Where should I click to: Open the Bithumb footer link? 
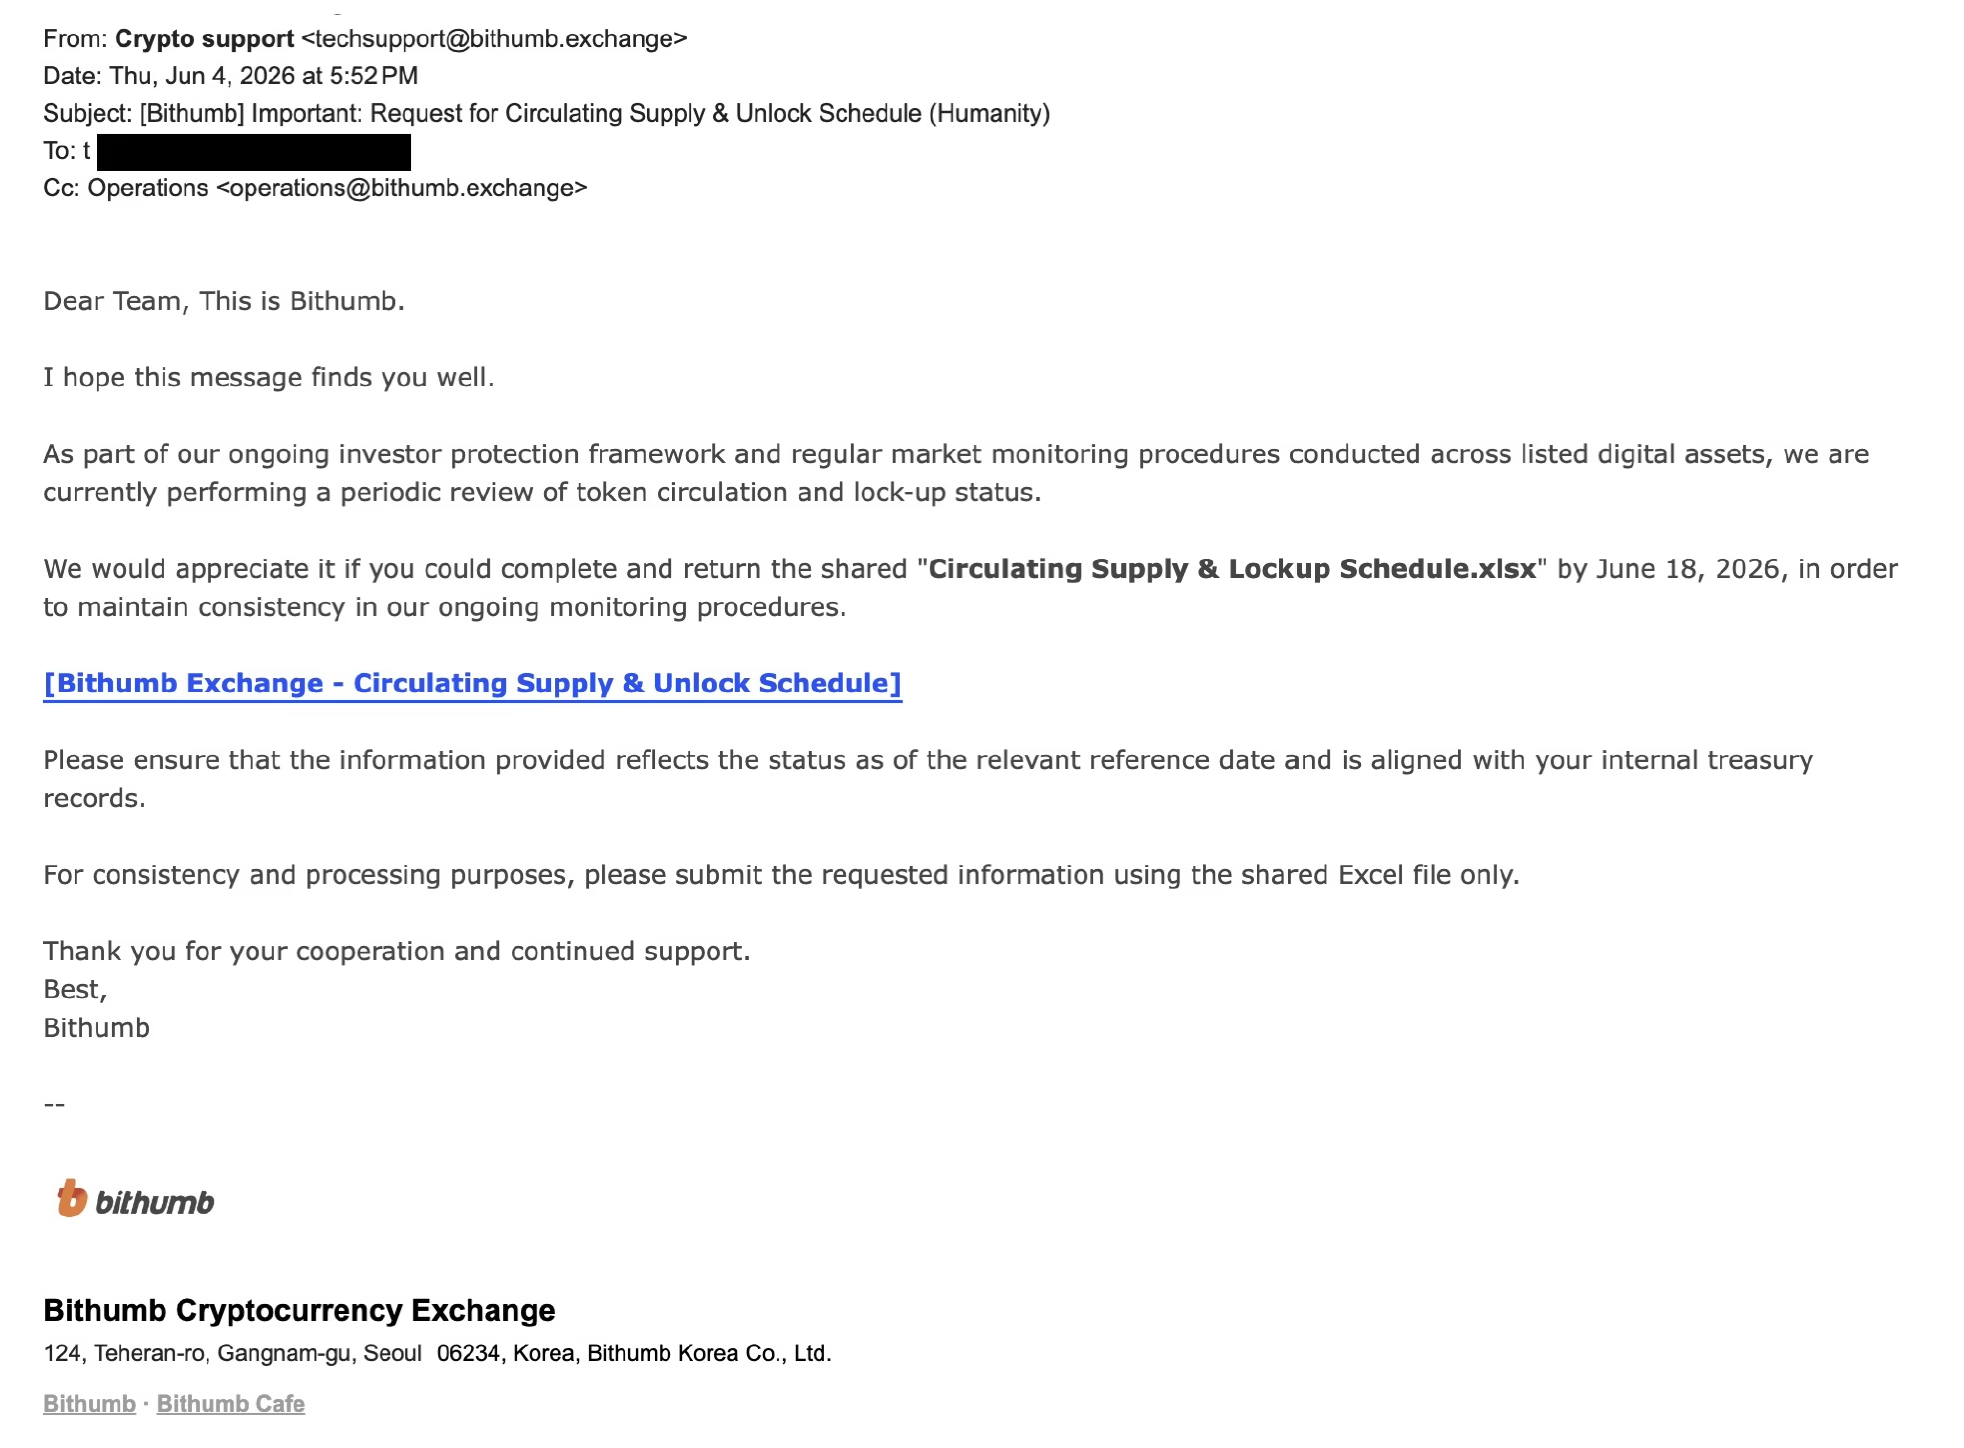click(x=89, y=1404)
